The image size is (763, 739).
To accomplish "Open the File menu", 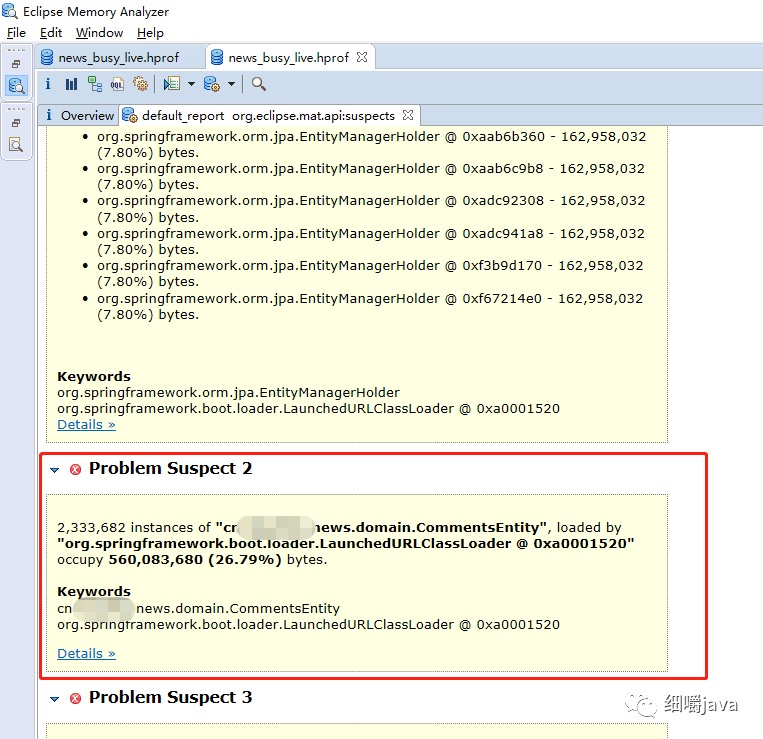I will pos(16,33).
